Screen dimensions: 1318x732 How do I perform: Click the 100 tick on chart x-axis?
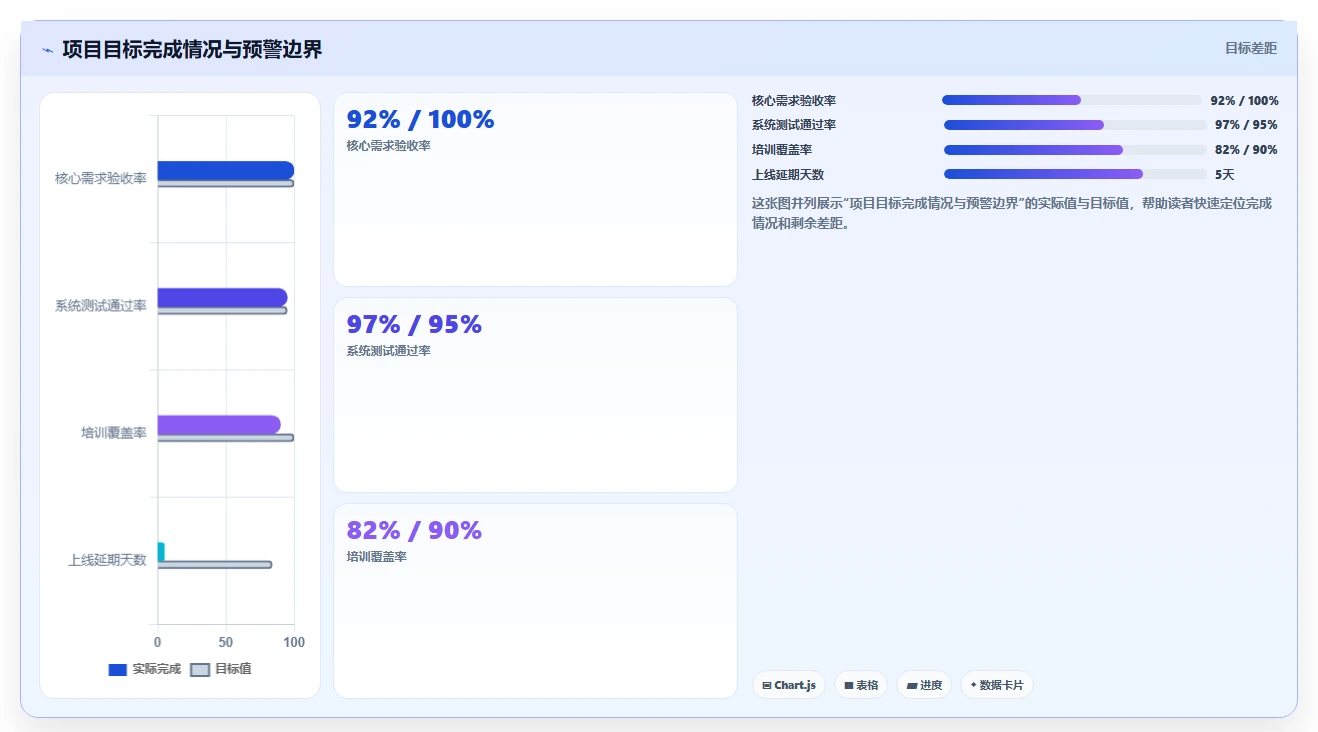point(294,642)
